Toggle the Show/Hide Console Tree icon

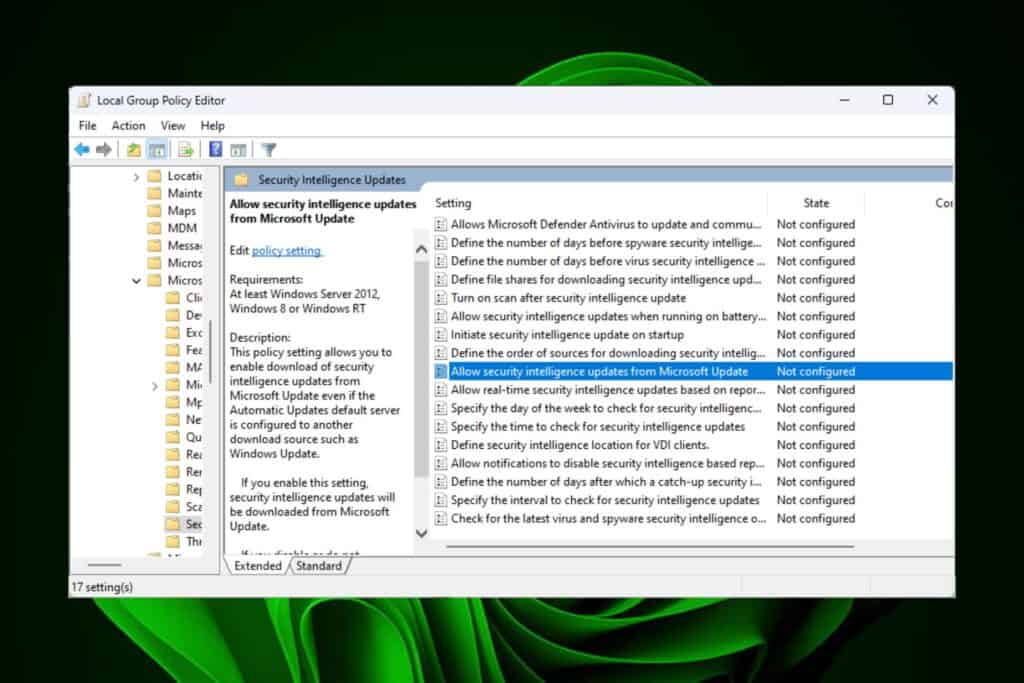[x=157, y=149]
